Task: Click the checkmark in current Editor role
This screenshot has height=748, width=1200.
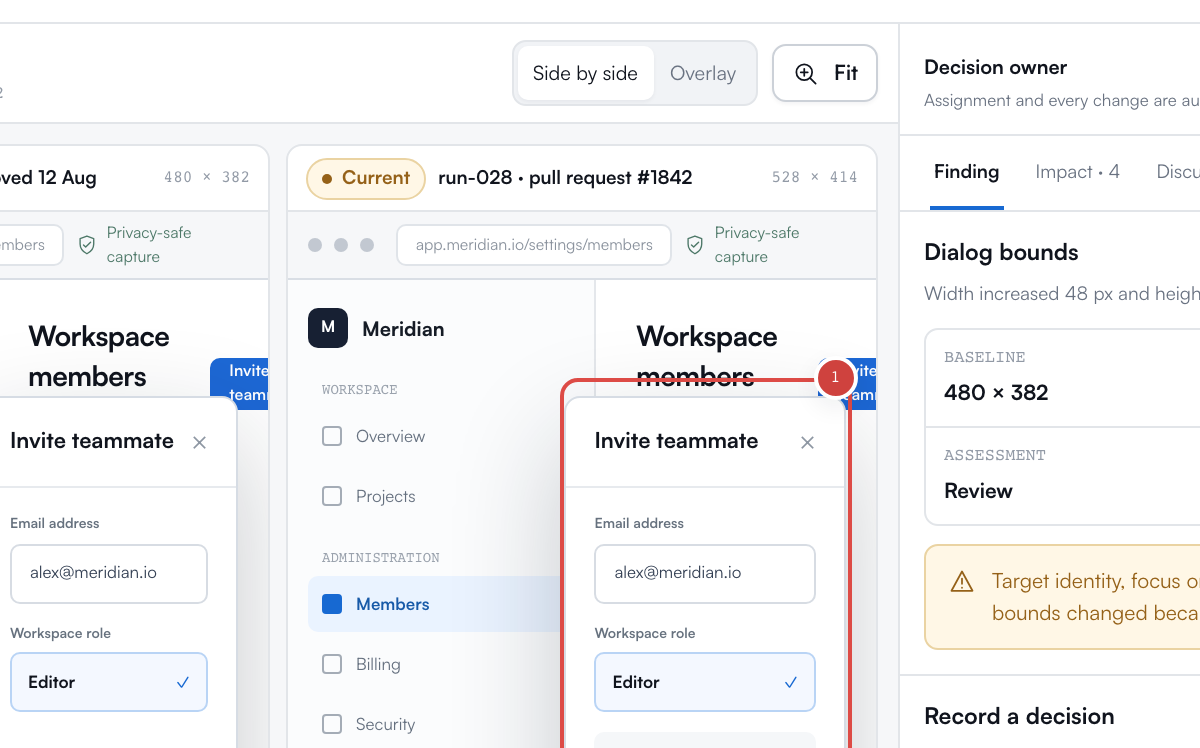Action: coord(791,682)
